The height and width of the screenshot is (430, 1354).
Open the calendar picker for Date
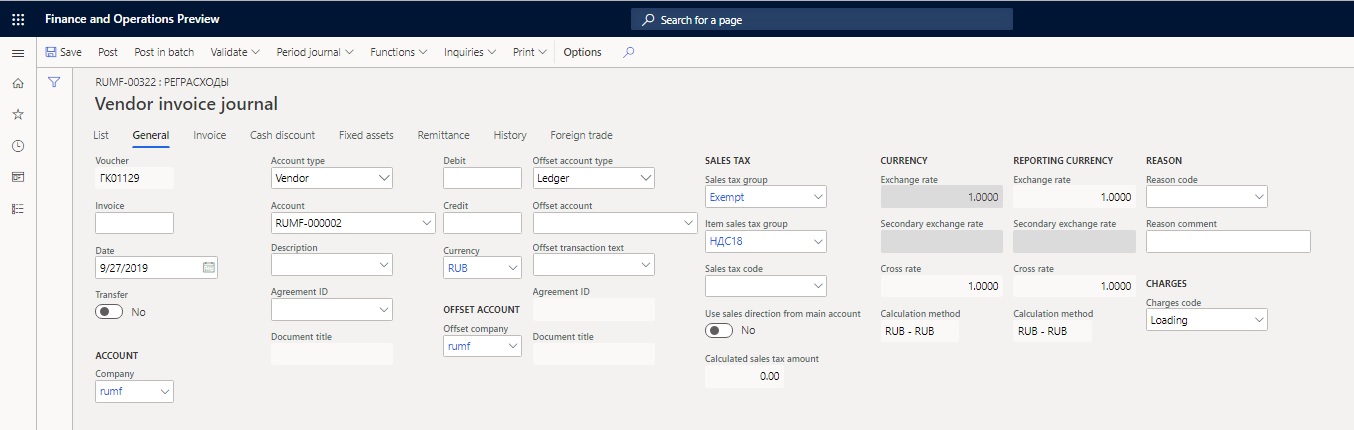point(208,268)
